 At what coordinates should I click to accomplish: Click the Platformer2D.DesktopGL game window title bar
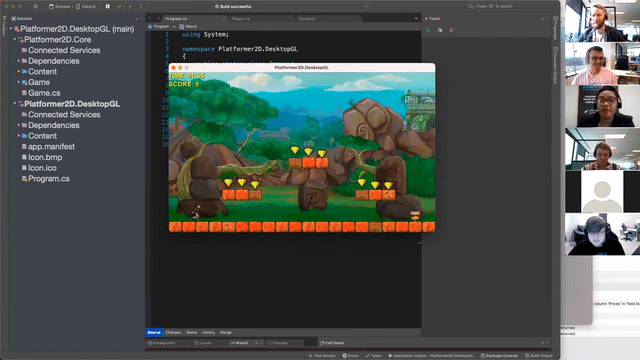(302, 68)
